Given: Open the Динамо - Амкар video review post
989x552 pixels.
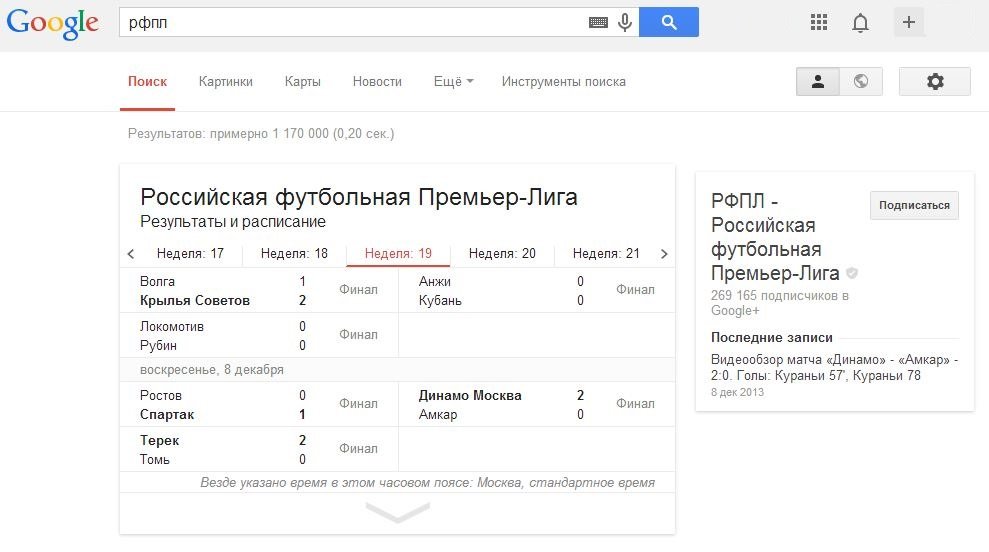Looking at the screenshot, I should (x=834, y=367).
